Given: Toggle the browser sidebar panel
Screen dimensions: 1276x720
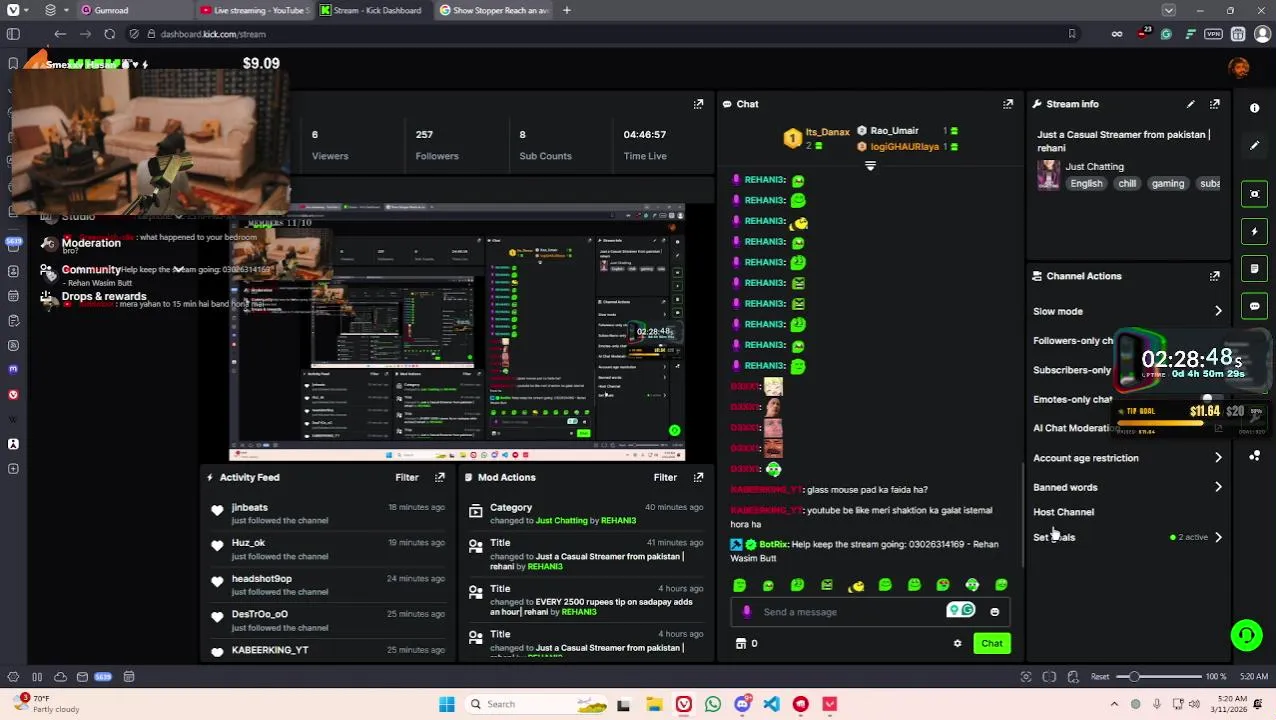Looking at the screenshot, I should [13, 34].
